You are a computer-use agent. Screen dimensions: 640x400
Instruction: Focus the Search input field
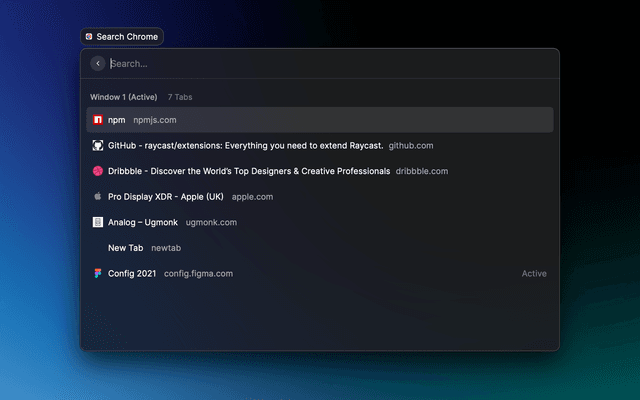320,63
